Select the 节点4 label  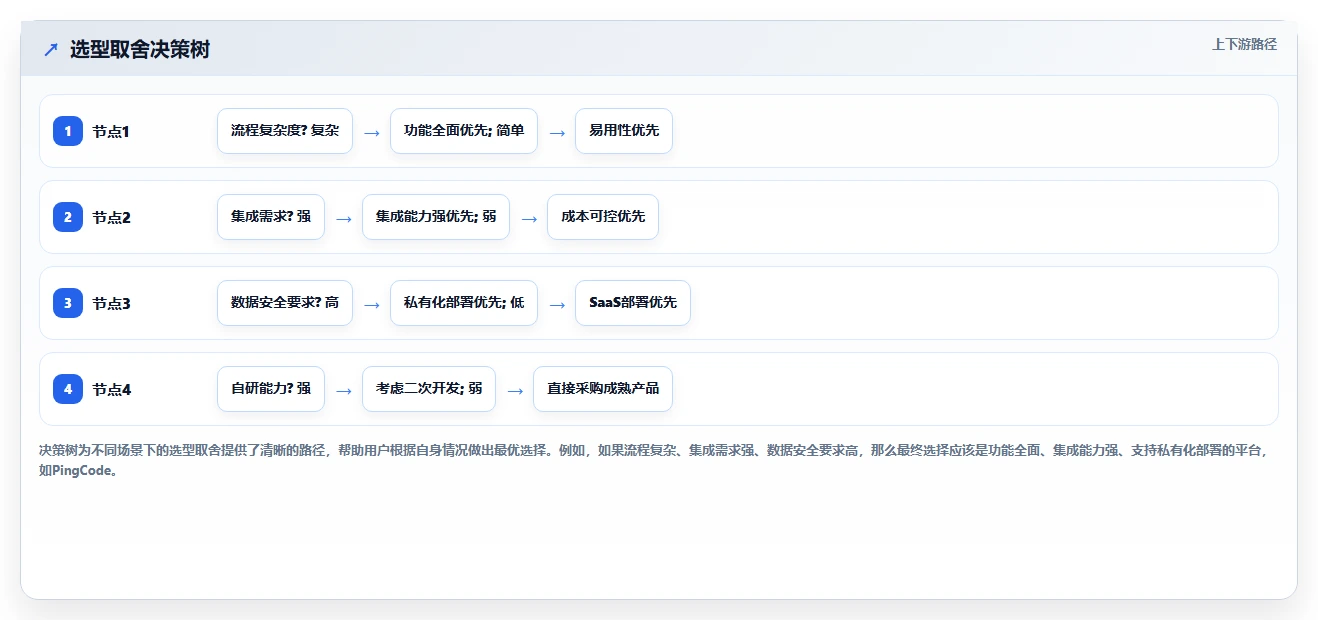coord(112,390)
